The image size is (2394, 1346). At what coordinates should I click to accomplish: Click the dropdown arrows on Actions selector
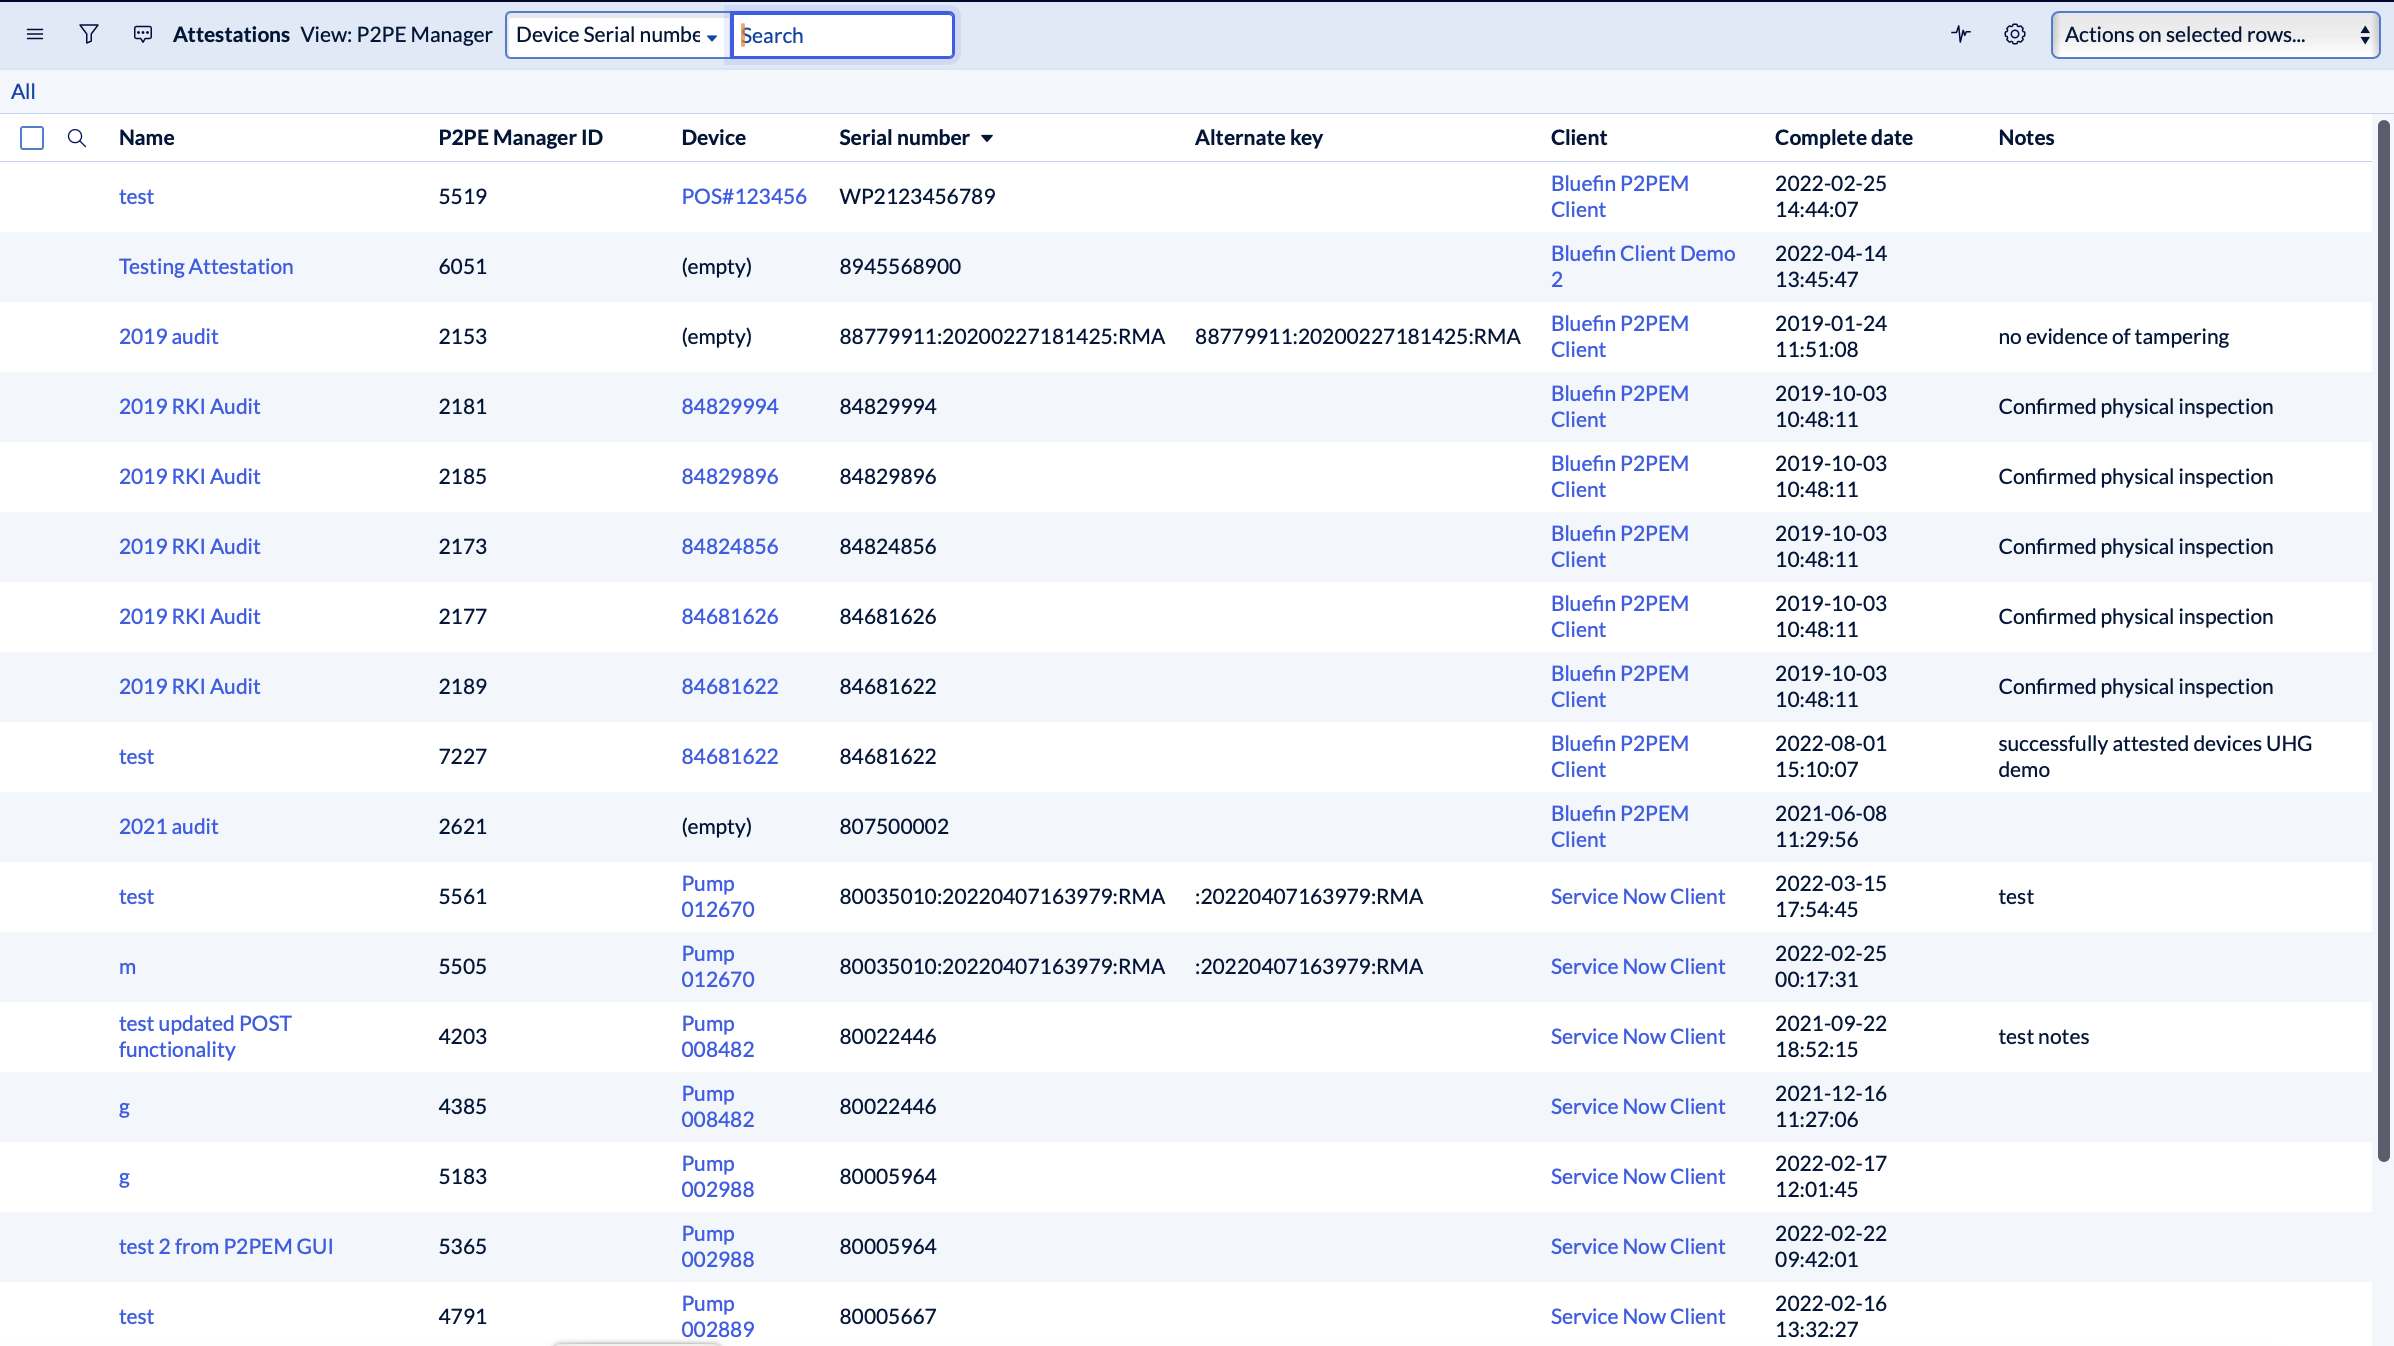click(x=2366, y=33)
